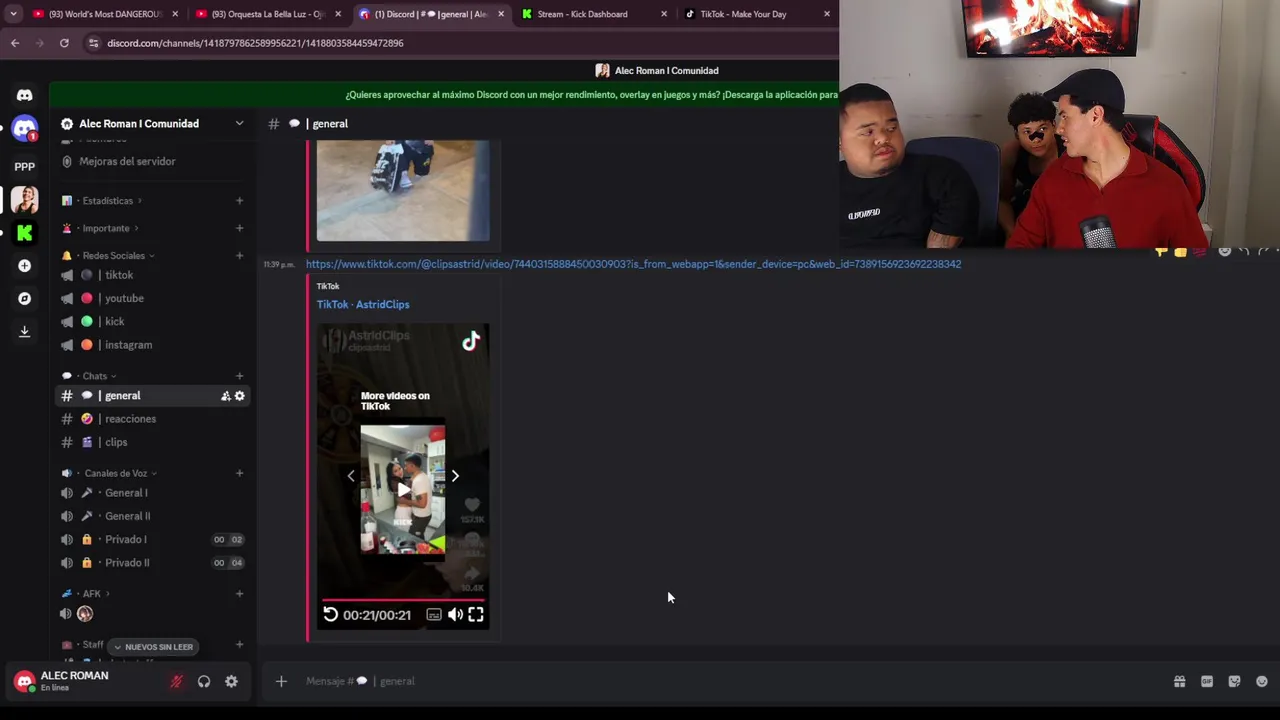Image resolution: width=1280 pixels, height=720 pixels.
Task: Open the GIF picker icon
Action: pyautogui.click(x=1207, y=681)
